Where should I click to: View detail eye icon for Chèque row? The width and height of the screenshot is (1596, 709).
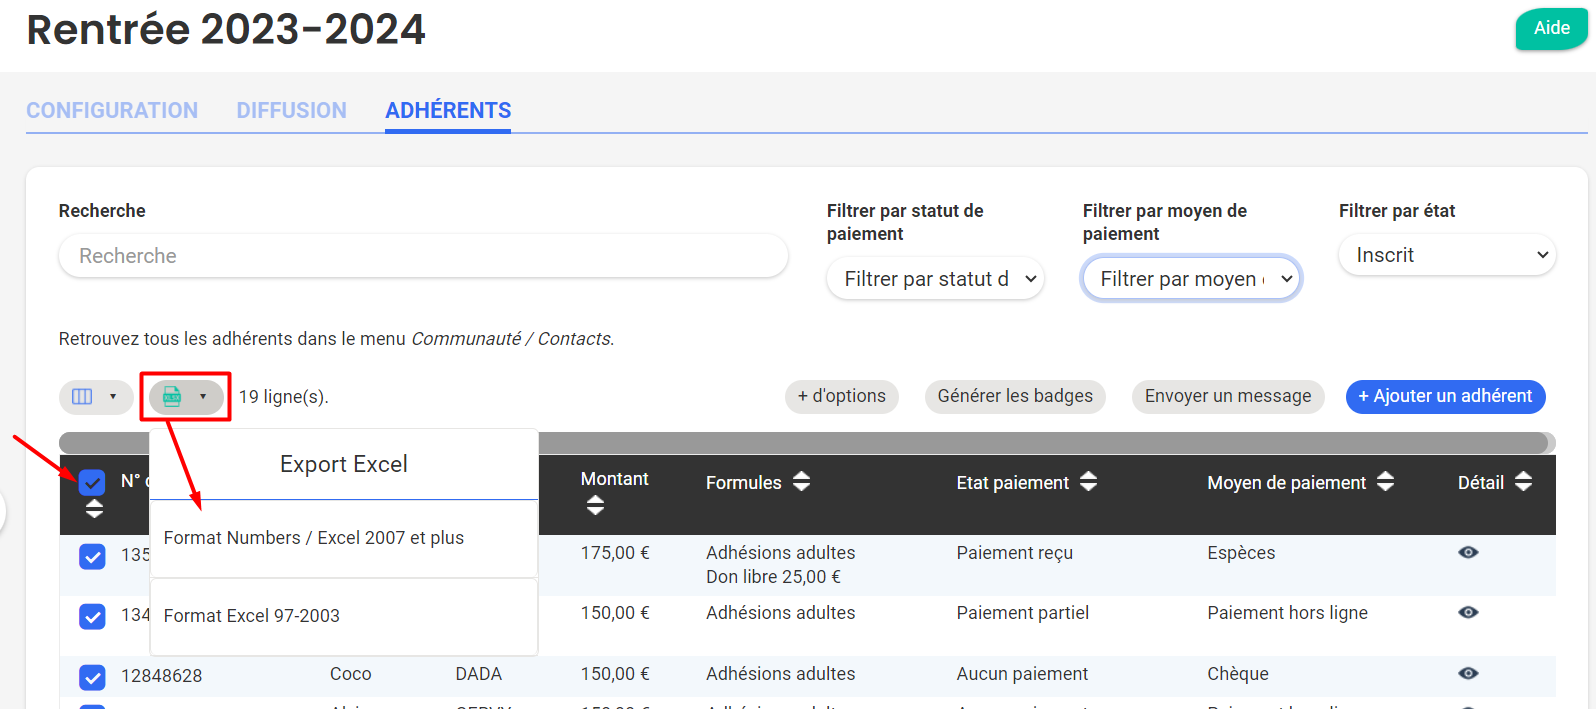[x=1468, y=674]
